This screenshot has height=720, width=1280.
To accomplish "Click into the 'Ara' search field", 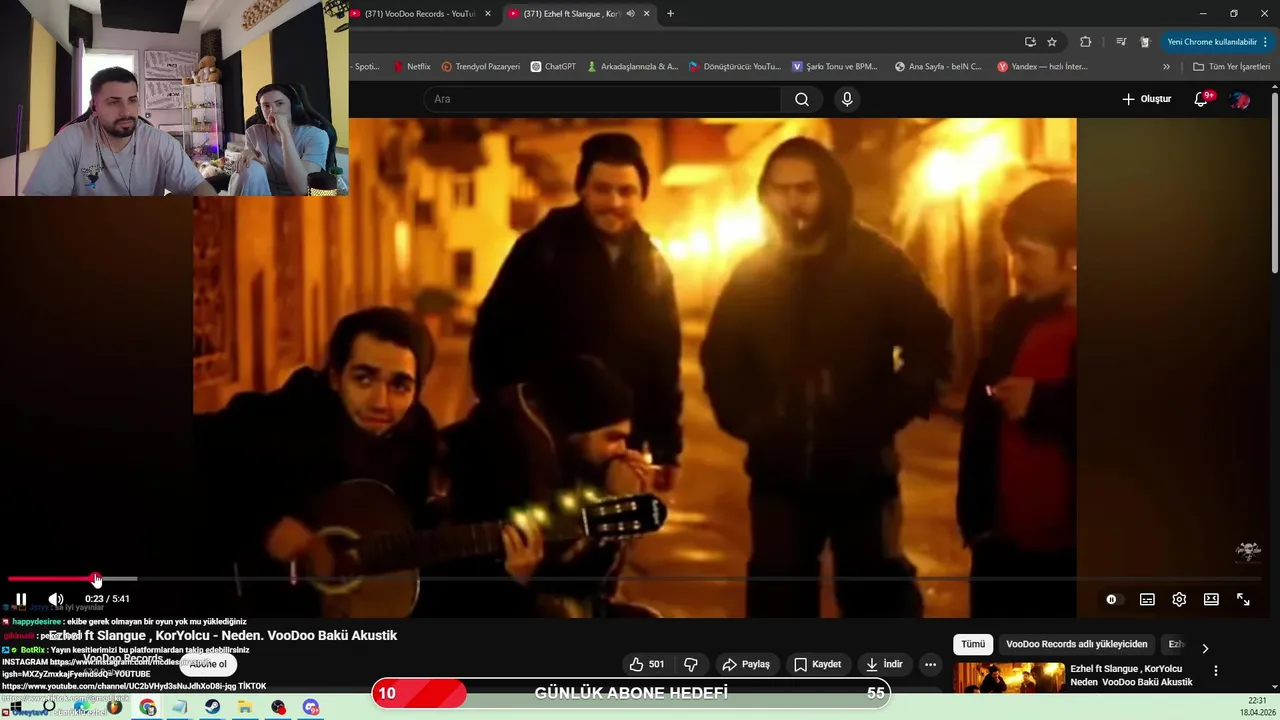I will point(602,99).
